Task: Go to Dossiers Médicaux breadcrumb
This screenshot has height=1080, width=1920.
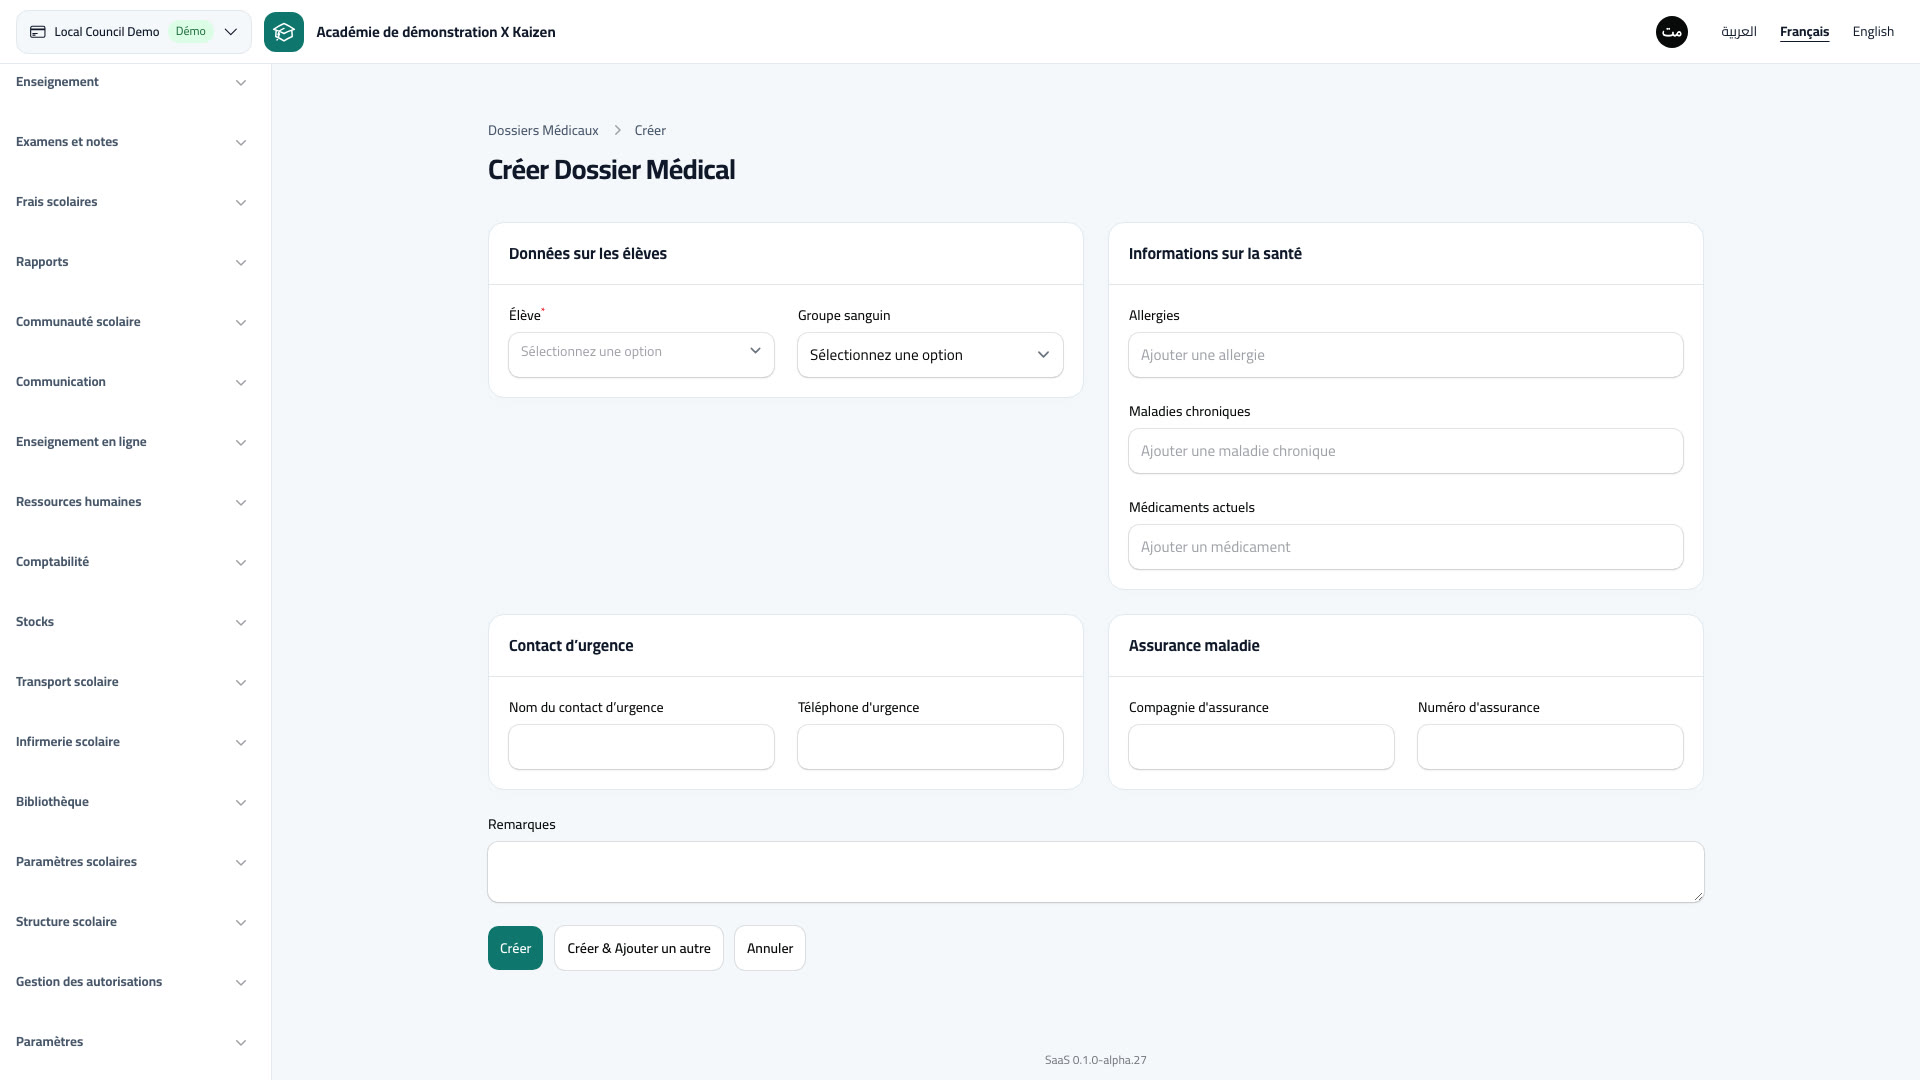Action: pyautogui.click(x=543, y=130)
